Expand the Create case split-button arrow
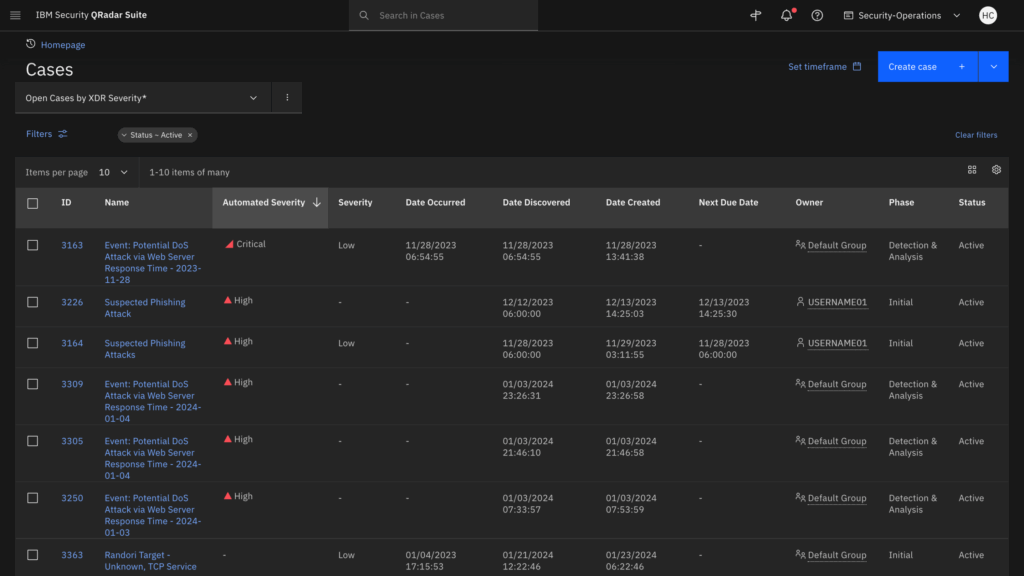The width and height of the screenshot is (1024, 576). (x=993, y=67)
